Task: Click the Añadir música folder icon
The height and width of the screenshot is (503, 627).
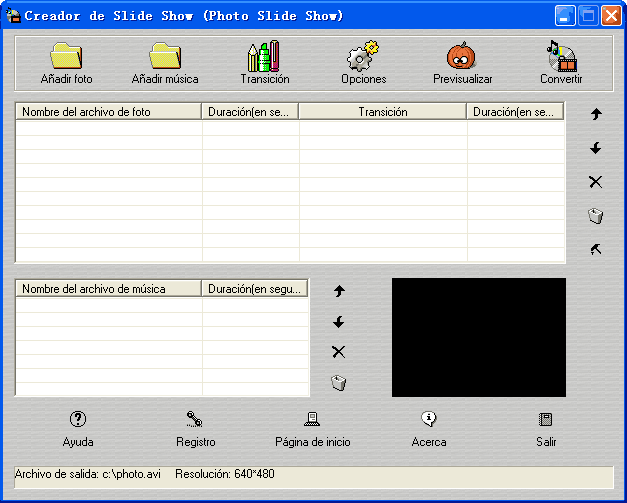Action: (165, 56)
